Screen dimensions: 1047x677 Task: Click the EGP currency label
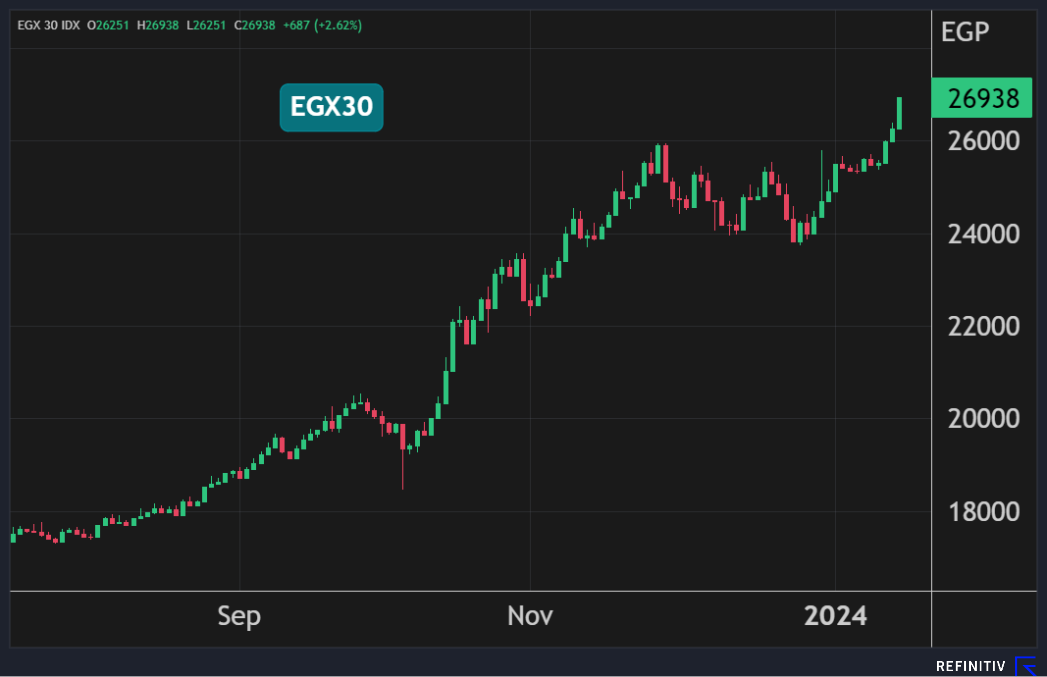click(x=965, y=32)
